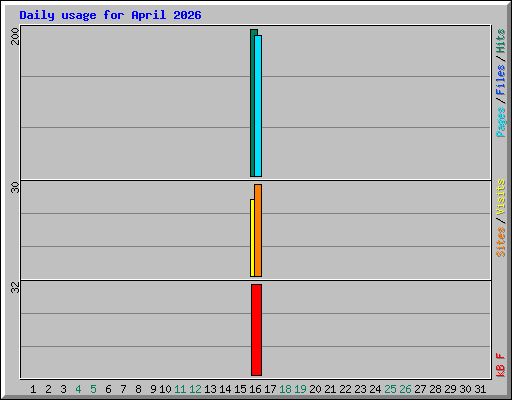The height and width of the screenshot is (400, 512).
Task: Click day 17 on the x-axis
Action: 270,389
